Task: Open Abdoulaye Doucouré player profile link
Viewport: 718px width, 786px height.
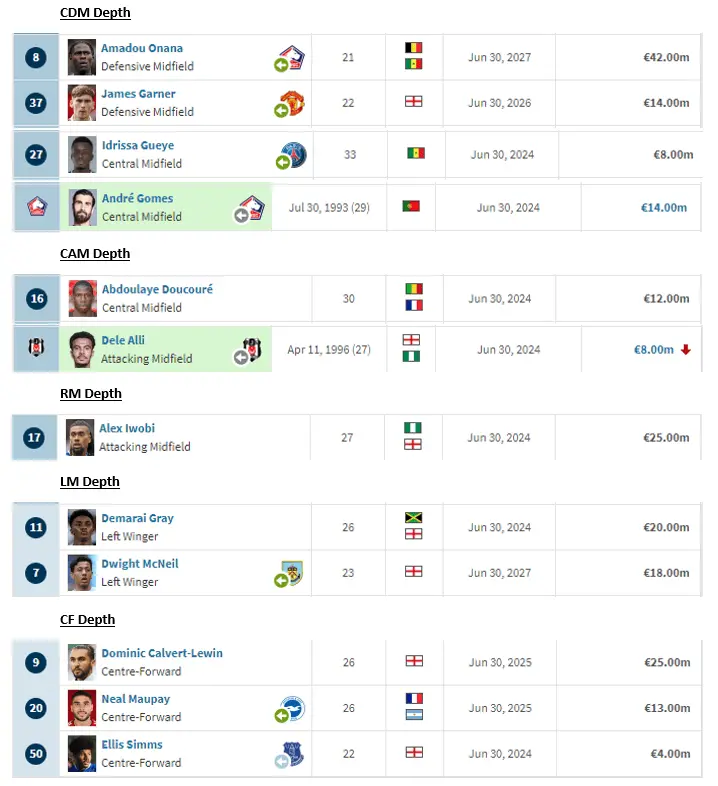Action: [157, 289]
